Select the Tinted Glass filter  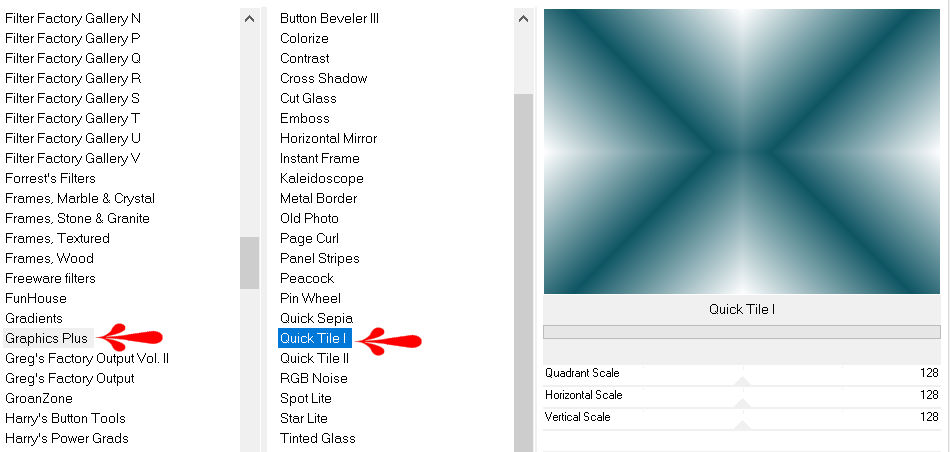(317, 438)
